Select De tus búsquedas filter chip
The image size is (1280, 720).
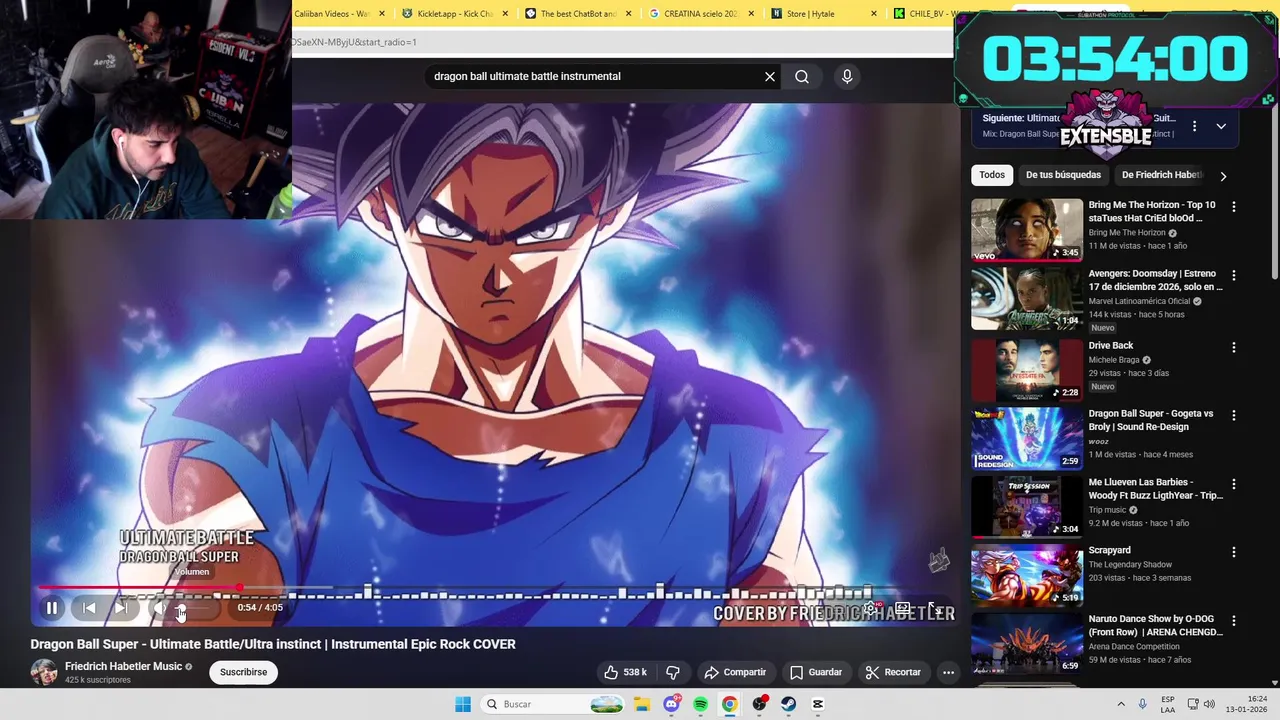pyautogui.click(x=1063, y=175)
